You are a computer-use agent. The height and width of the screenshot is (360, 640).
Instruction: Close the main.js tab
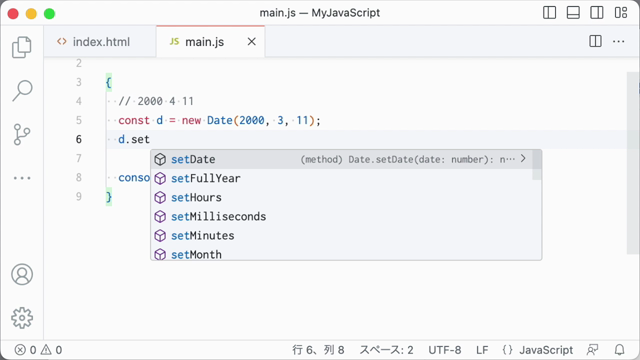click(x=252, y=42)
